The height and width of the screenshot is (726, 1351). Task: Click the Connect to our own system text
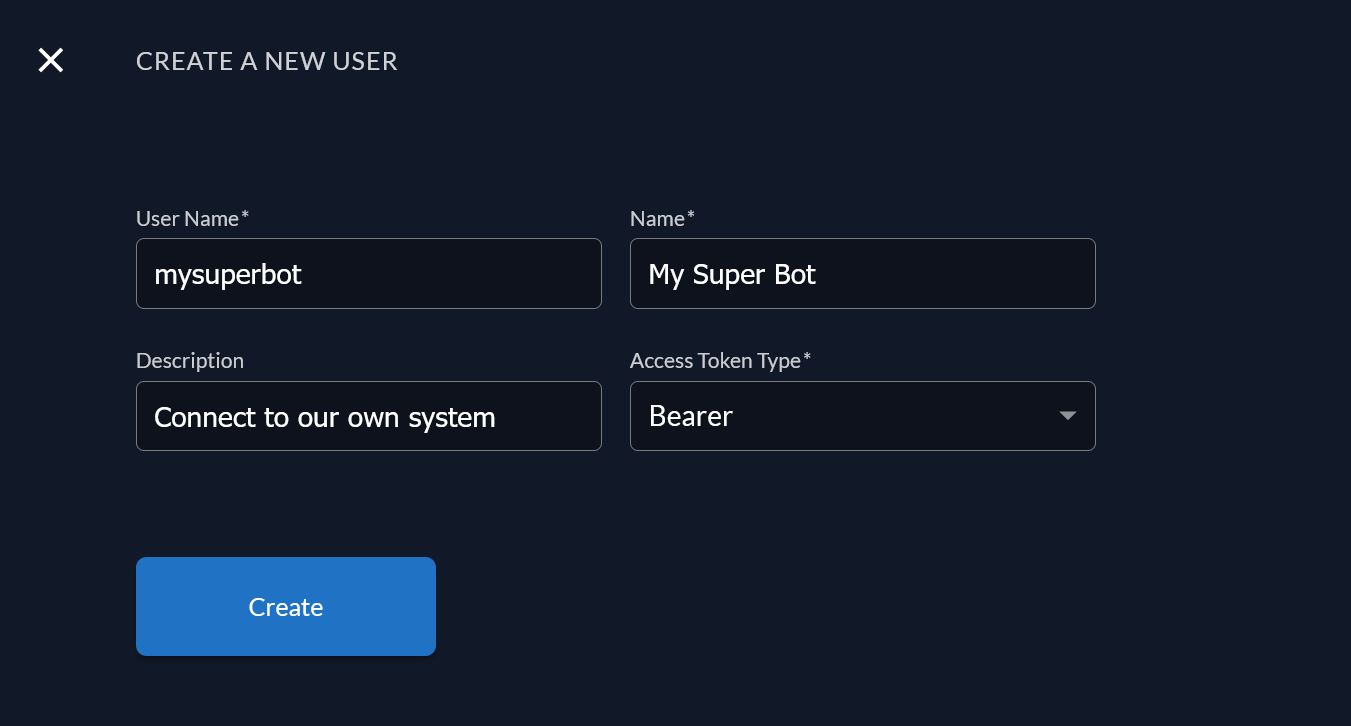click(324, 416)
